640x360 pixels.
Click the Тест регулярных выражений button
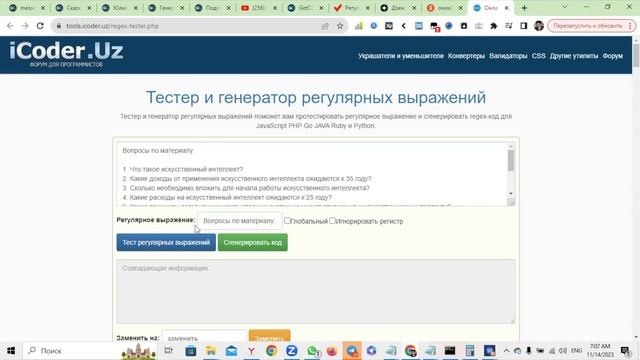coord(166,242)
